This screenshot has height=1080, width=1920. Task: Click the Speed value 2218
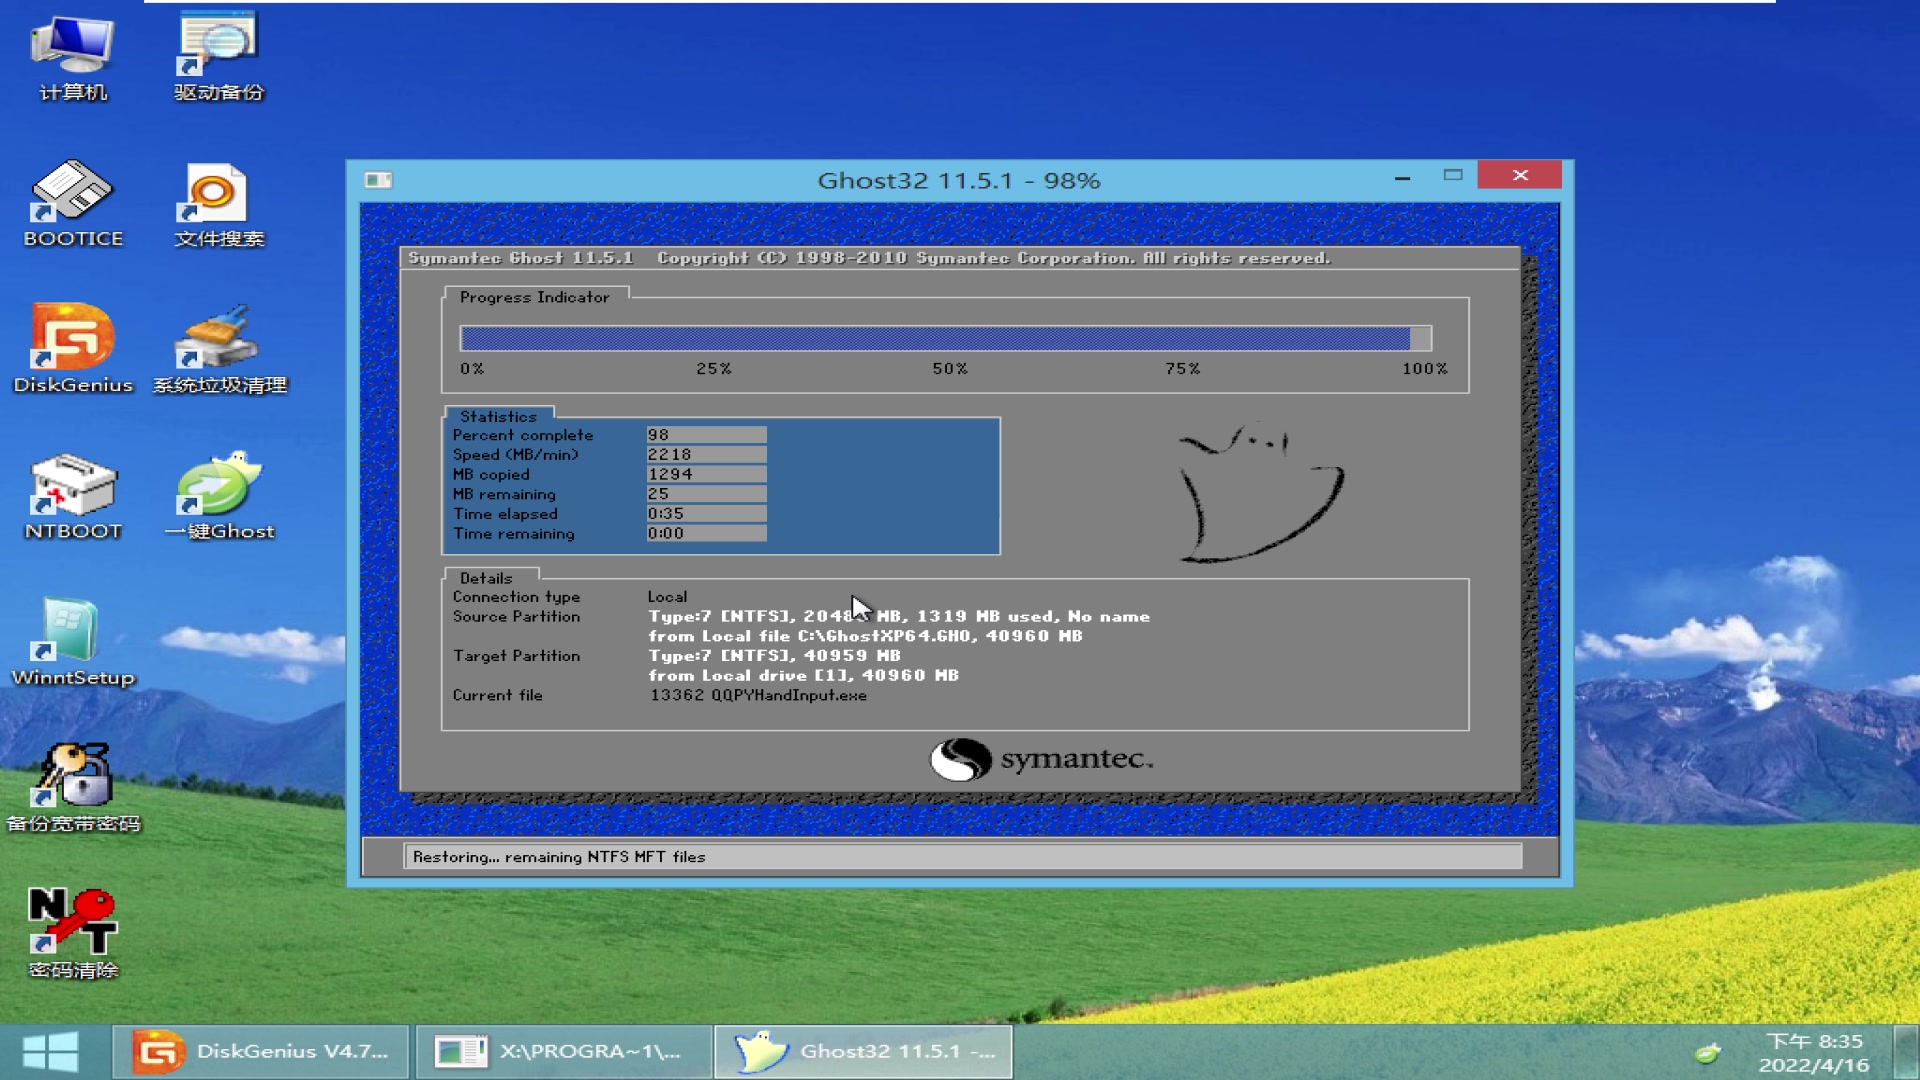706,454
